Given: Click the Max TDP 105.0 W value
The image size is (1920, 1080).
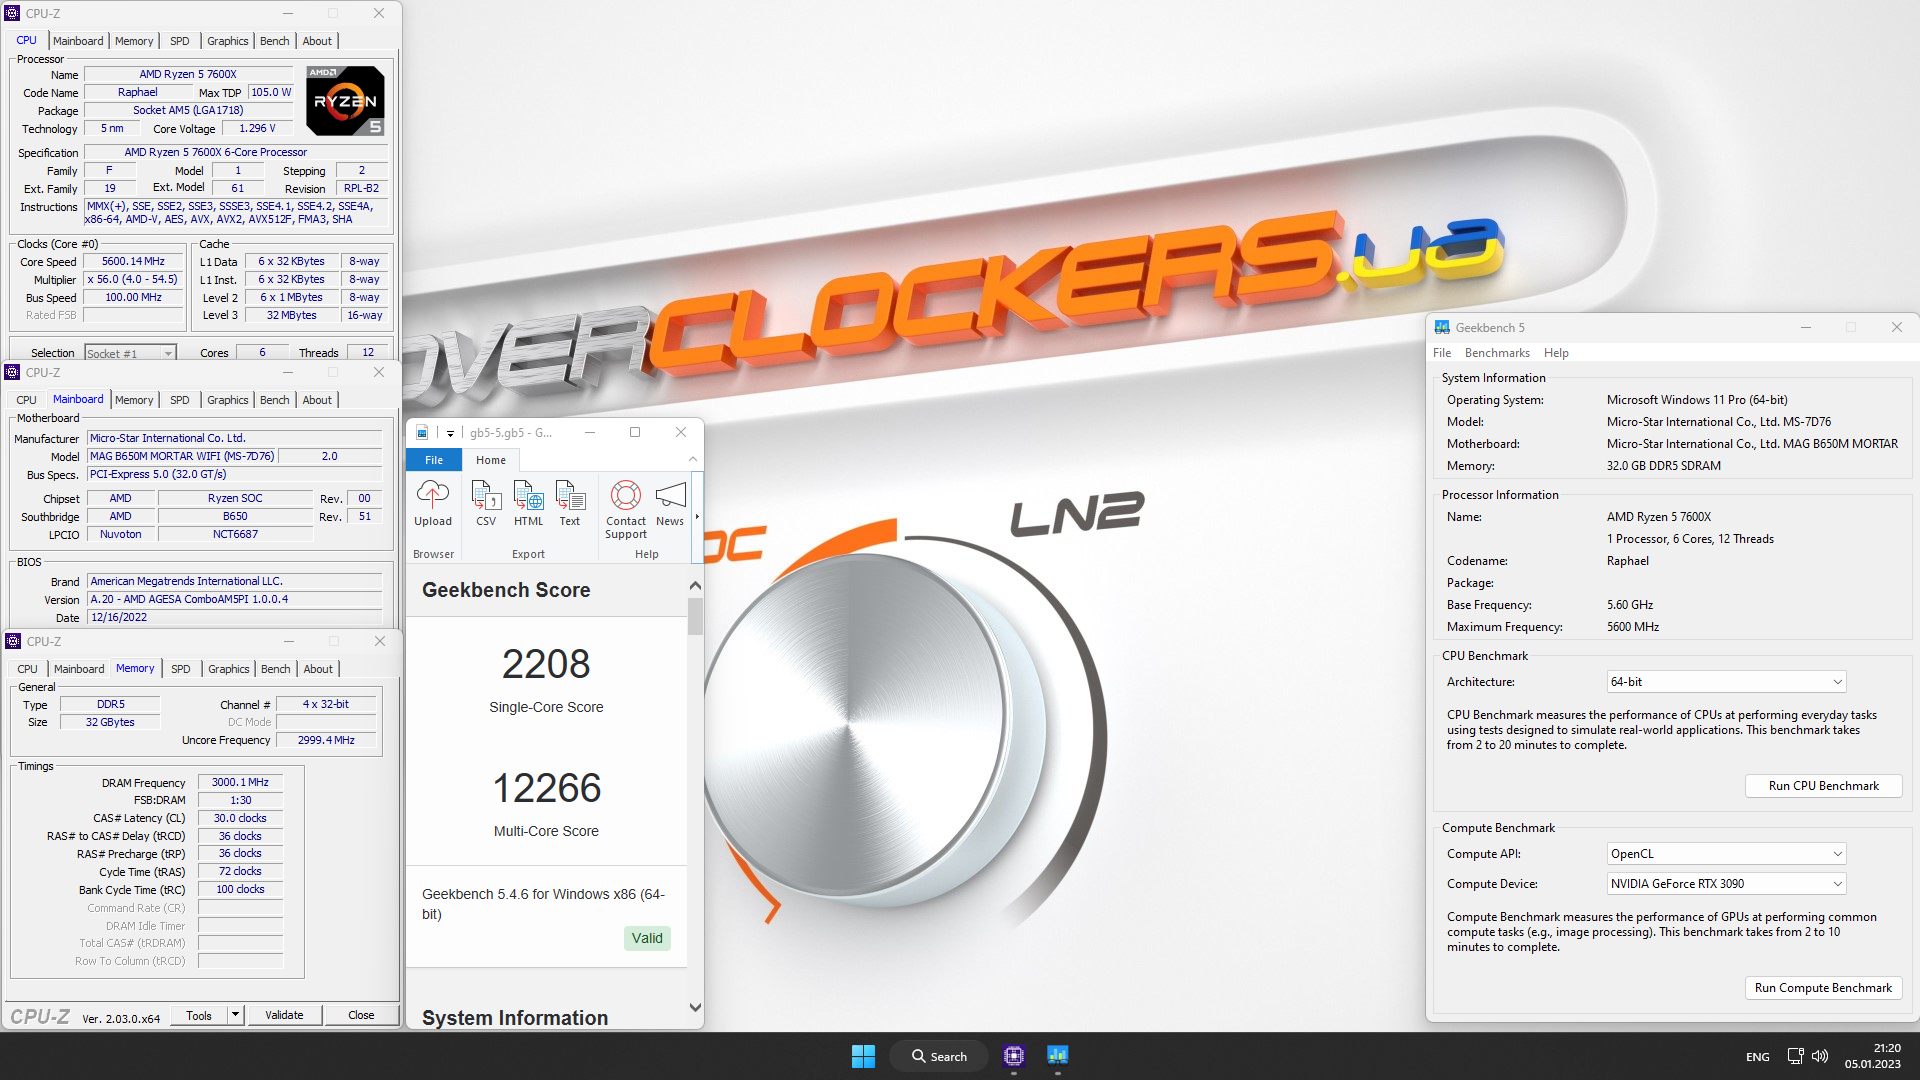Looking at the screenshot, I should click(x=271, y=93).
